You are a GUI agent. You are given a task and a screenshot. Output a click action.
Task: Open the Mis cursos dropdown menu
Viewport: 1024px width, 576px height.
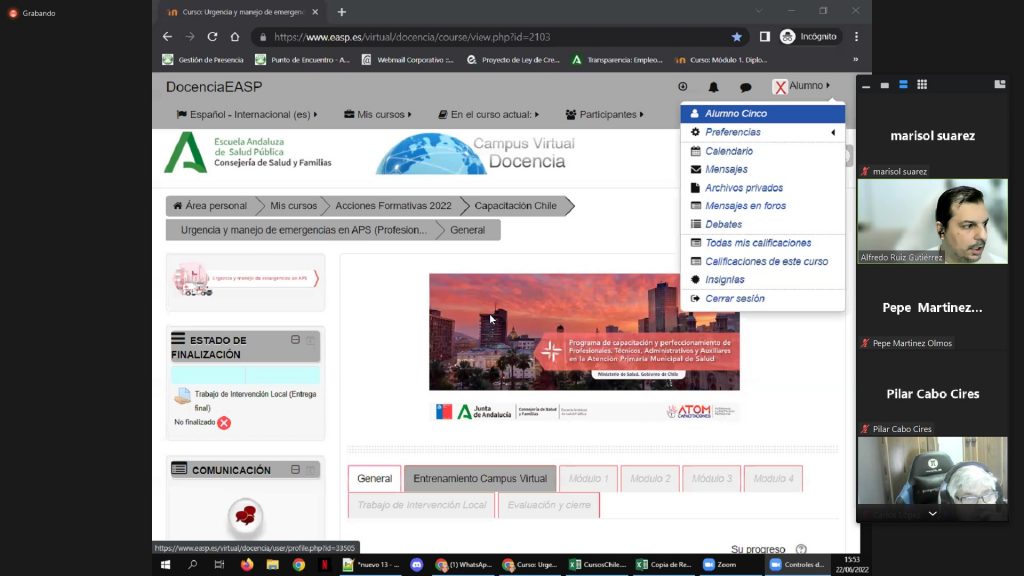click(377, 115)
